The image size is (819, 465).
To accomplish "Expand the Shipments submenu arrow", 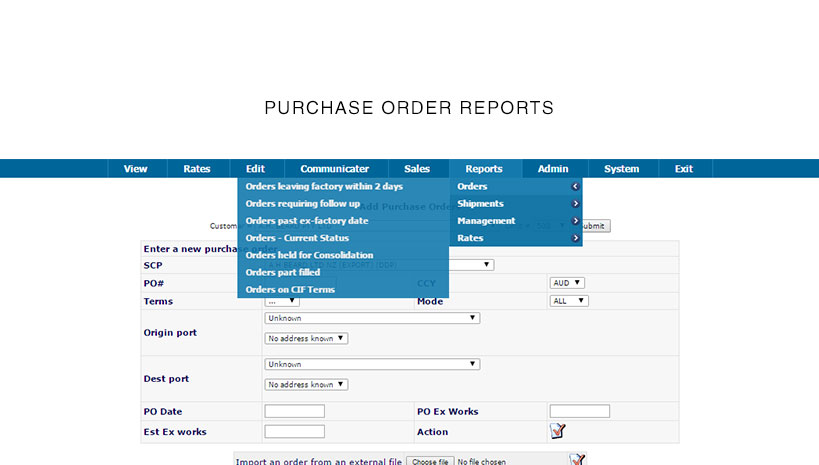I will click(x=575, y=204).
